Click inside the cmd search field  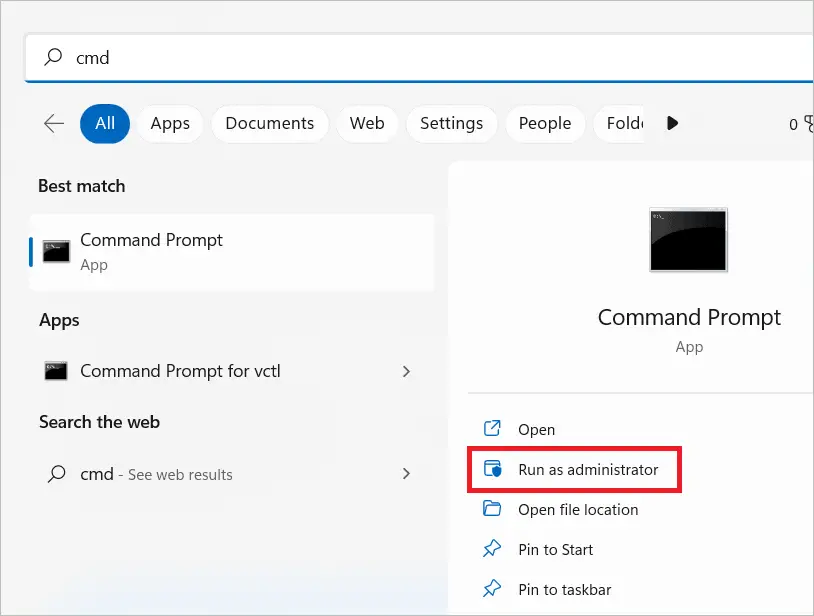pos(200,58)
